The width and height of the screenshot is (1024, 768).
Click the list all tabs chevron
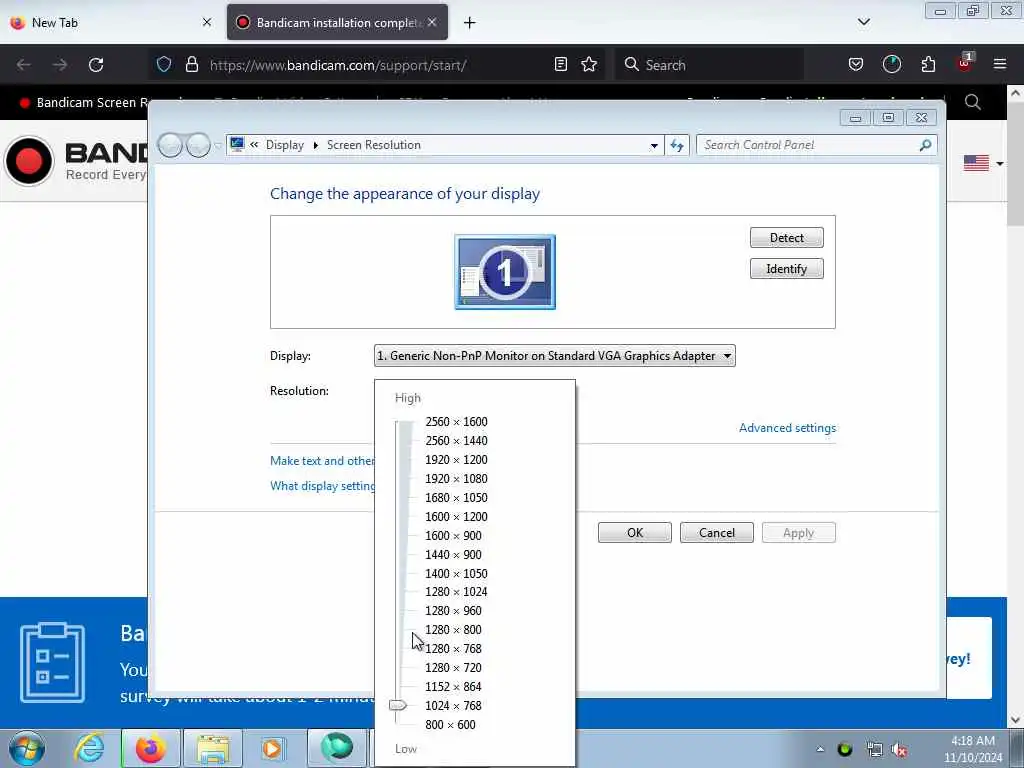[x=863, y=22]
